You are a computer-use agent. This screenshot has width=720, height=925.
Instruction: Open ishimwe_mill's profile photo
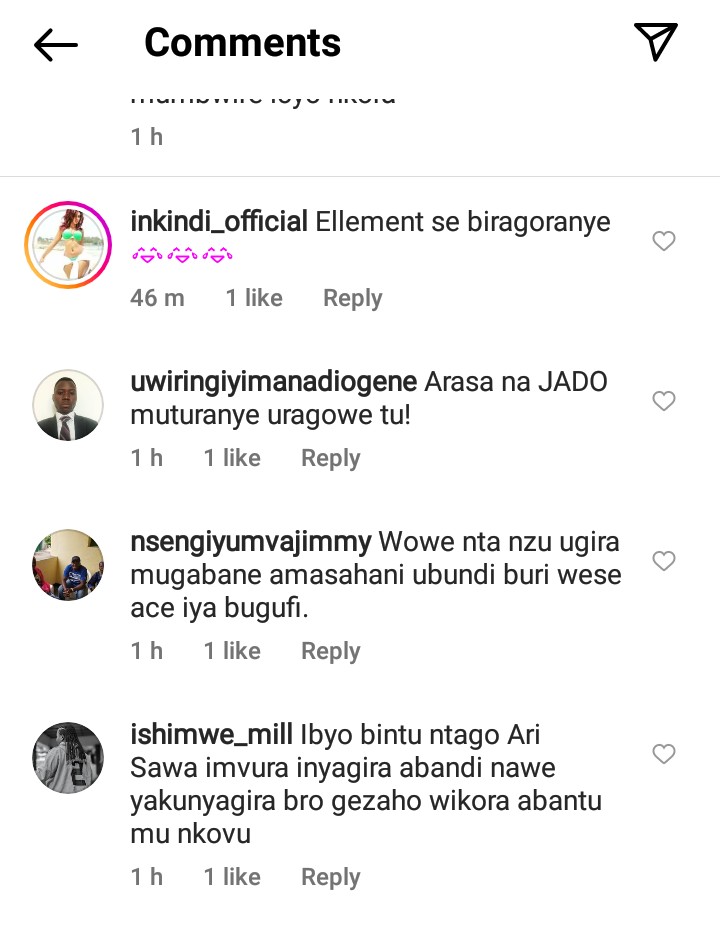(x=68, y=758)
